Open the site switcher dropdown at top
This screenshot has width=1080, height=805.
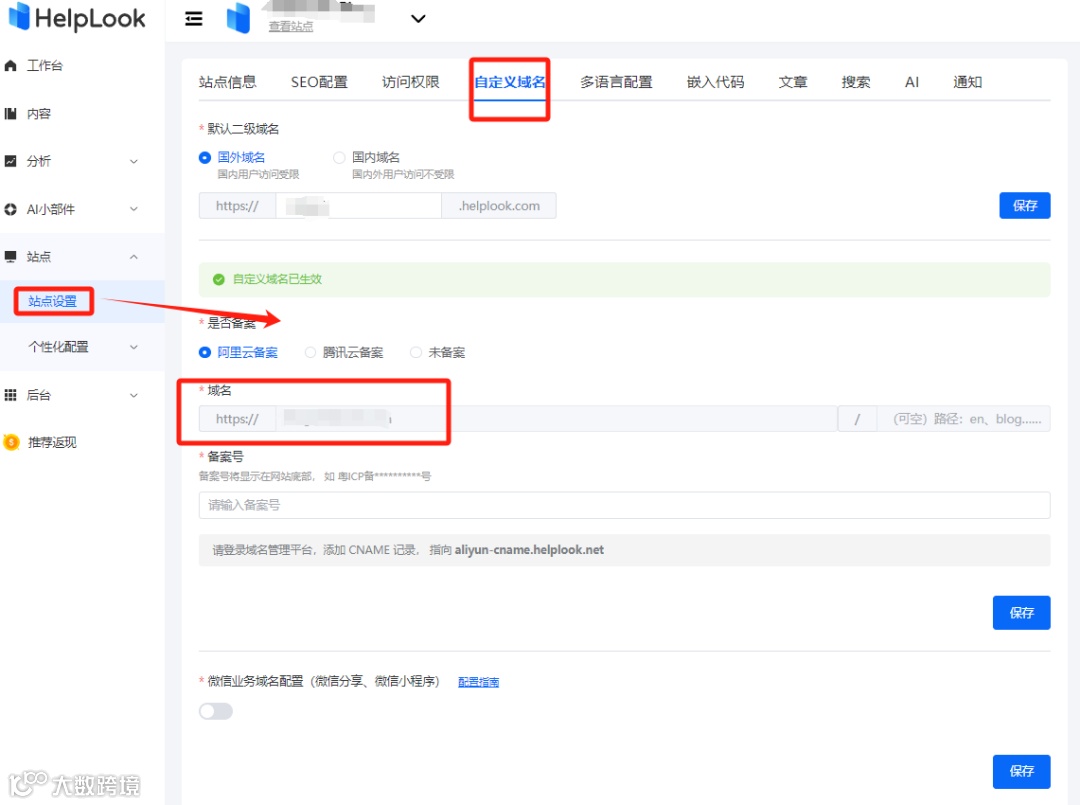pyautogui.click(x=418, y=18)
